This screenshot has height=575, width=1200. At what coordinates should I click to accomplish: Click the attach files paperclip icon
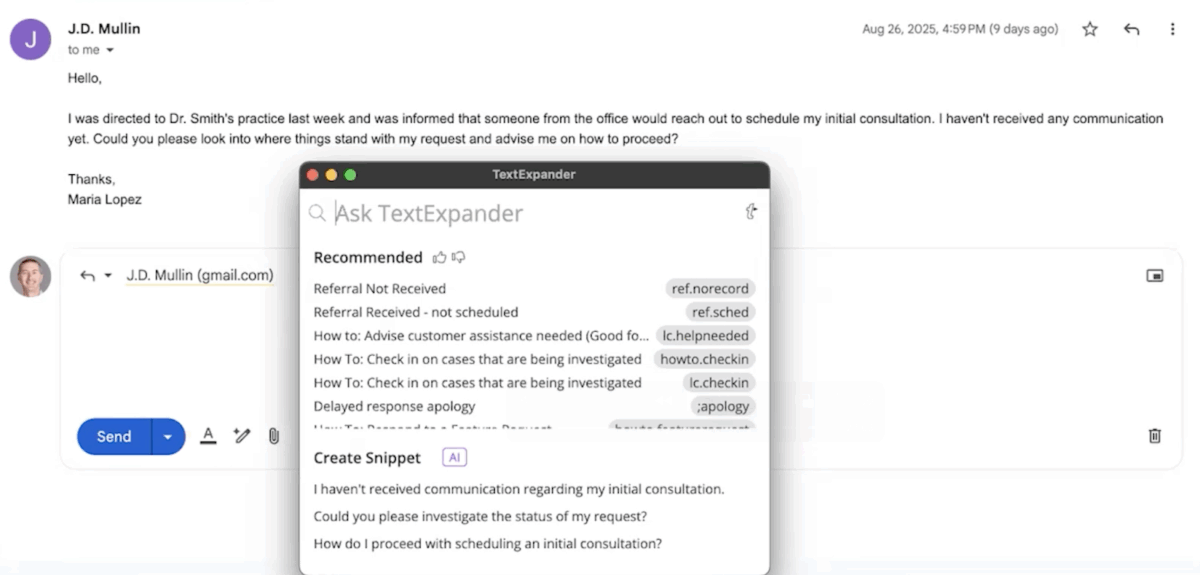273,436
